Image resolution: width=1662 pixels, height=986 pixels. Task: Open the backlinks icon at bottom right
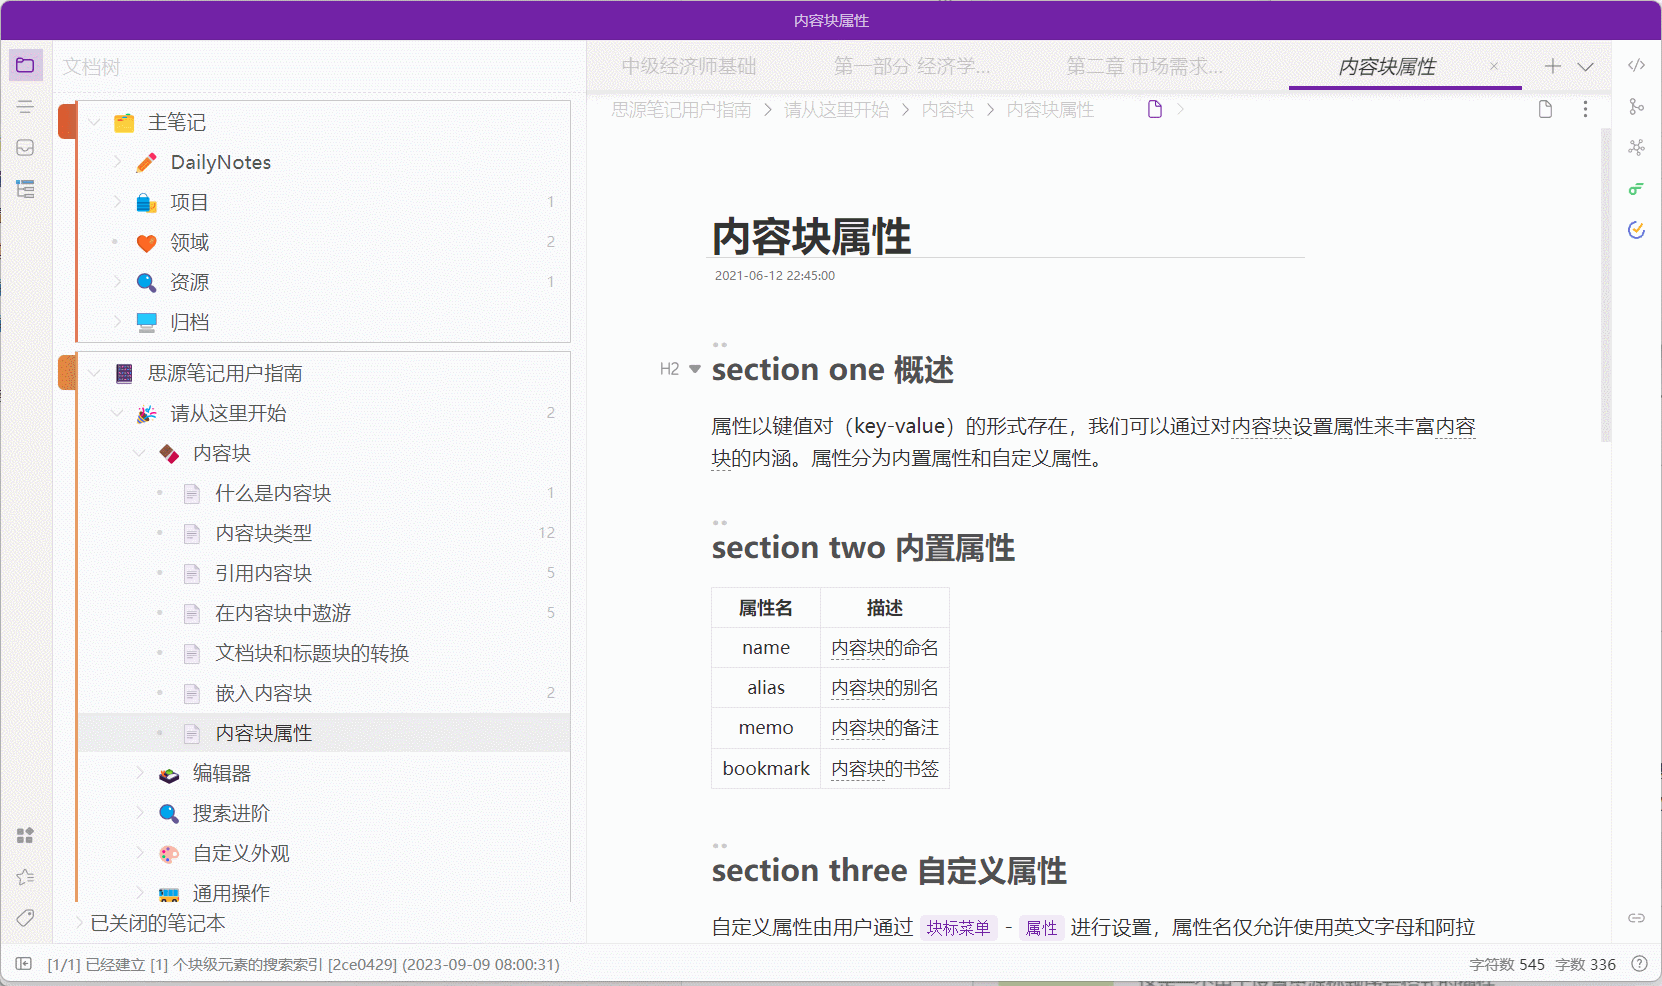pos(1636,917)
